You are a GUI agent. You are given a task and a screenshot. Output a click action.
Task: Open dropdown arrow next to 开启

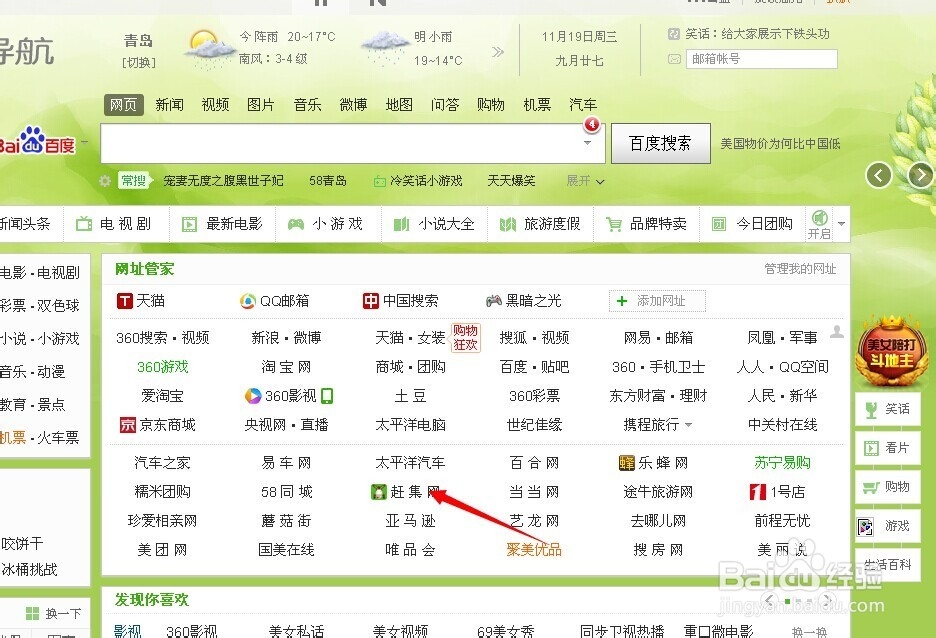841,224
